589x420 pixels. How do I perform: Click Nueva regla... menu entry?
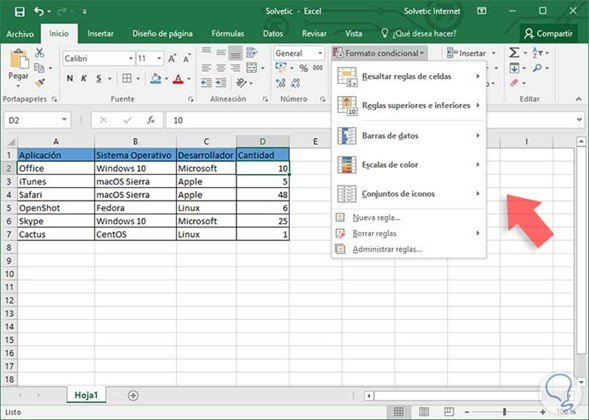(409, 218)
